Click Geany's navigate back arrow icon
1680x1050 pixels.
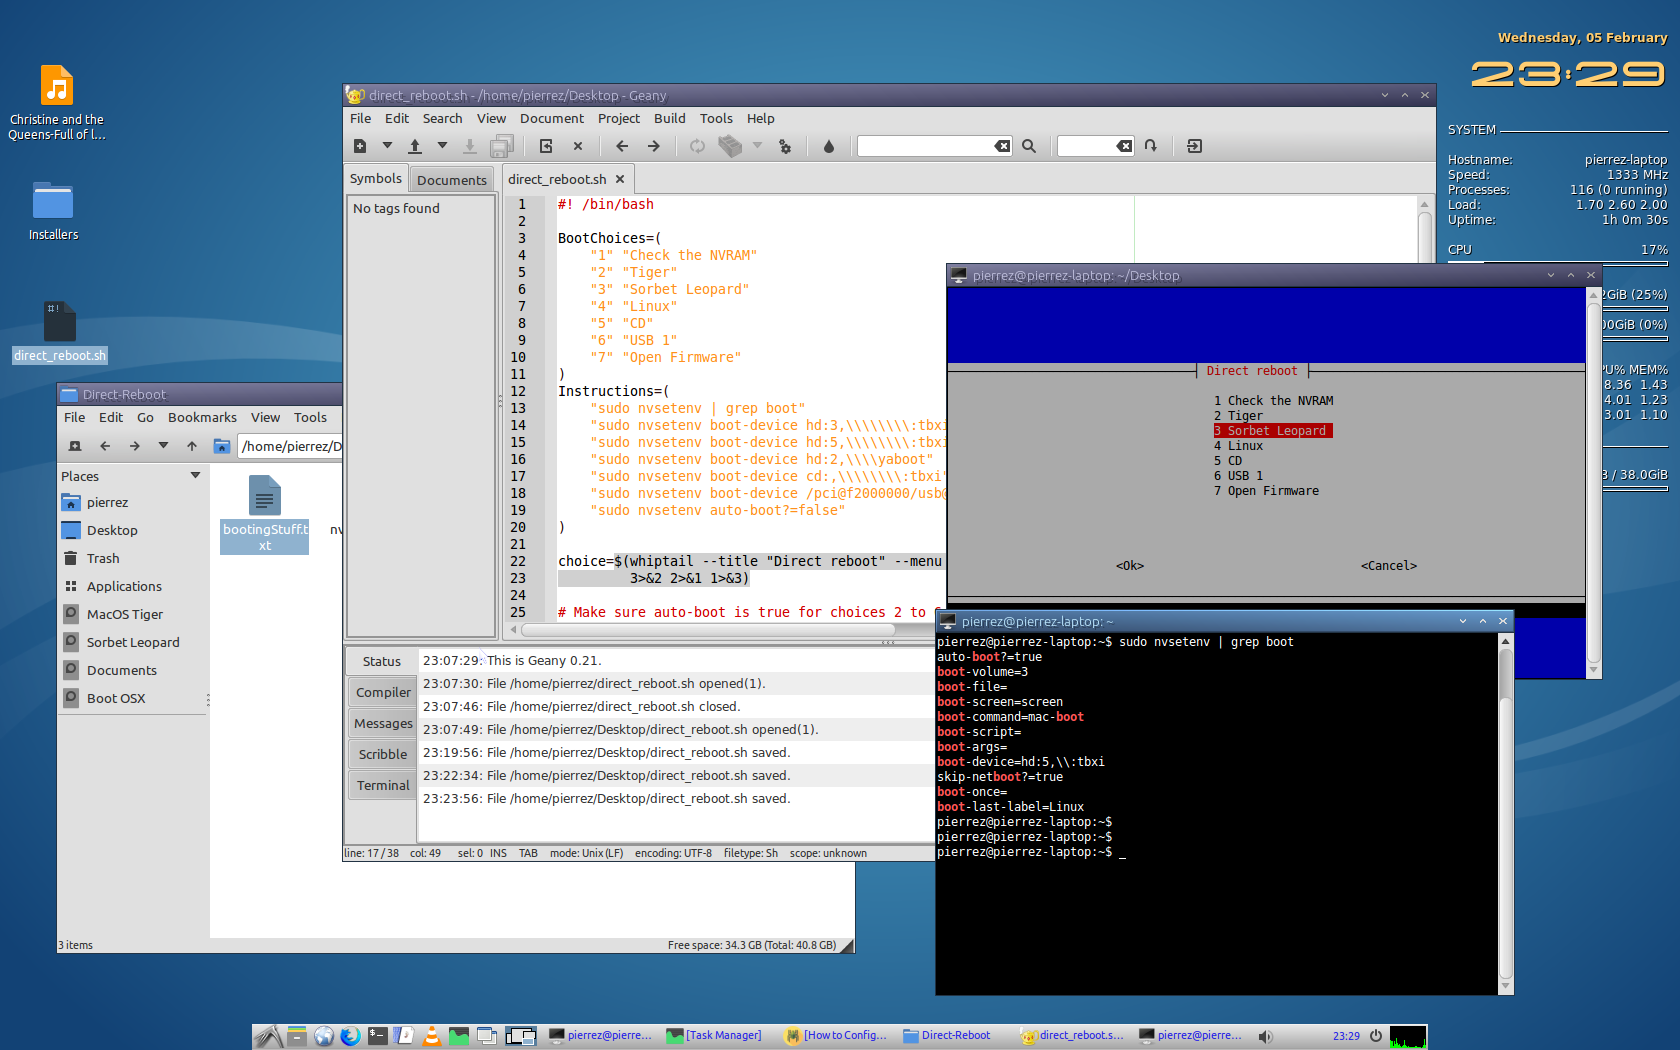(622, 146)
